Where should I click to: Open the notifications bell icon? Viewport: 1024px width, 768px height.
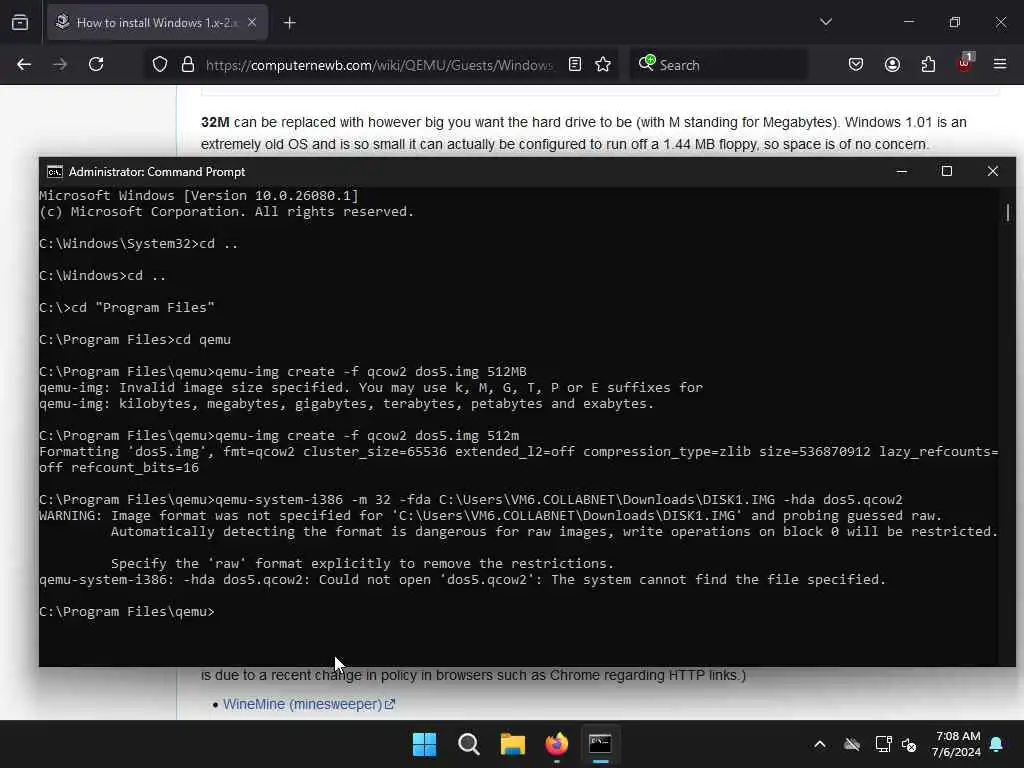click(x=997, y=744)
